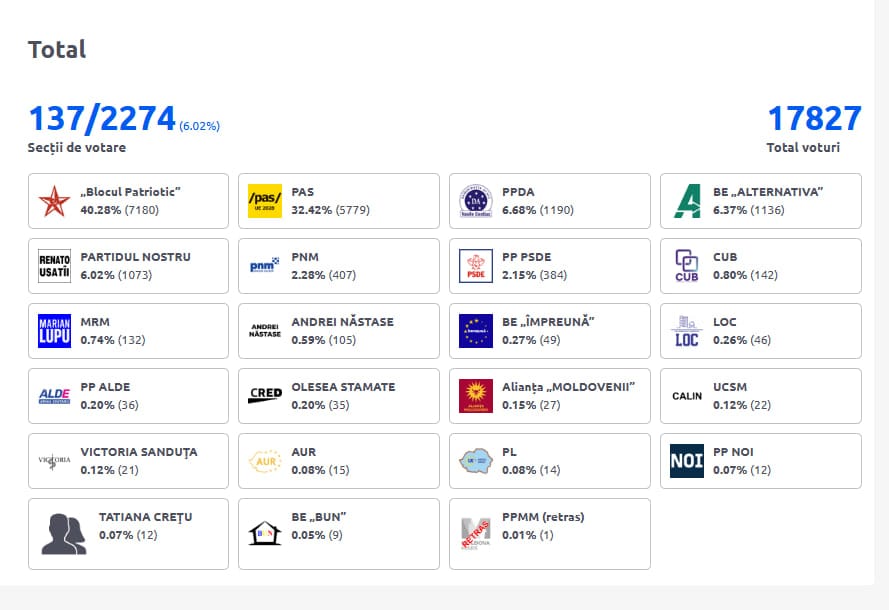889x610 pixels.
Task: Click the VICTORIA SANDUȚA name text
Action: point(139,452)
